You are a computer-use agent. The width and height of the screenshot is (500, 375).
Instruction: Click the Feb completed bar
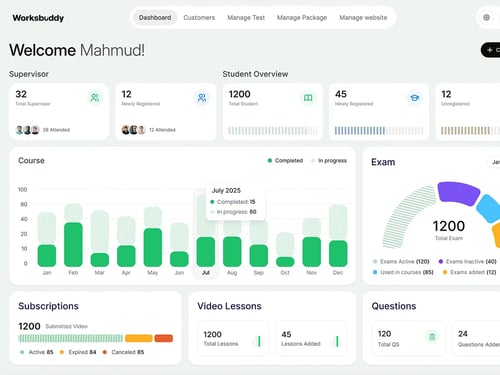73,244
